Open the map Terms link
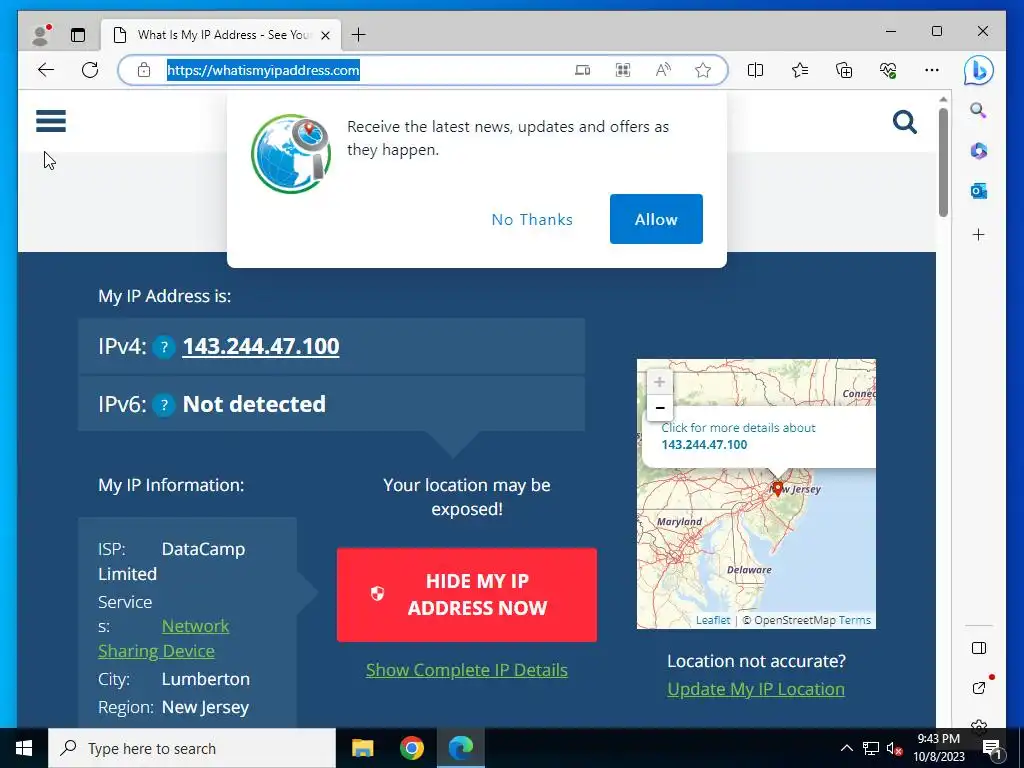The height and width of the screenshot is (768, 1024). pyautogui.click(x=855, y=620)
